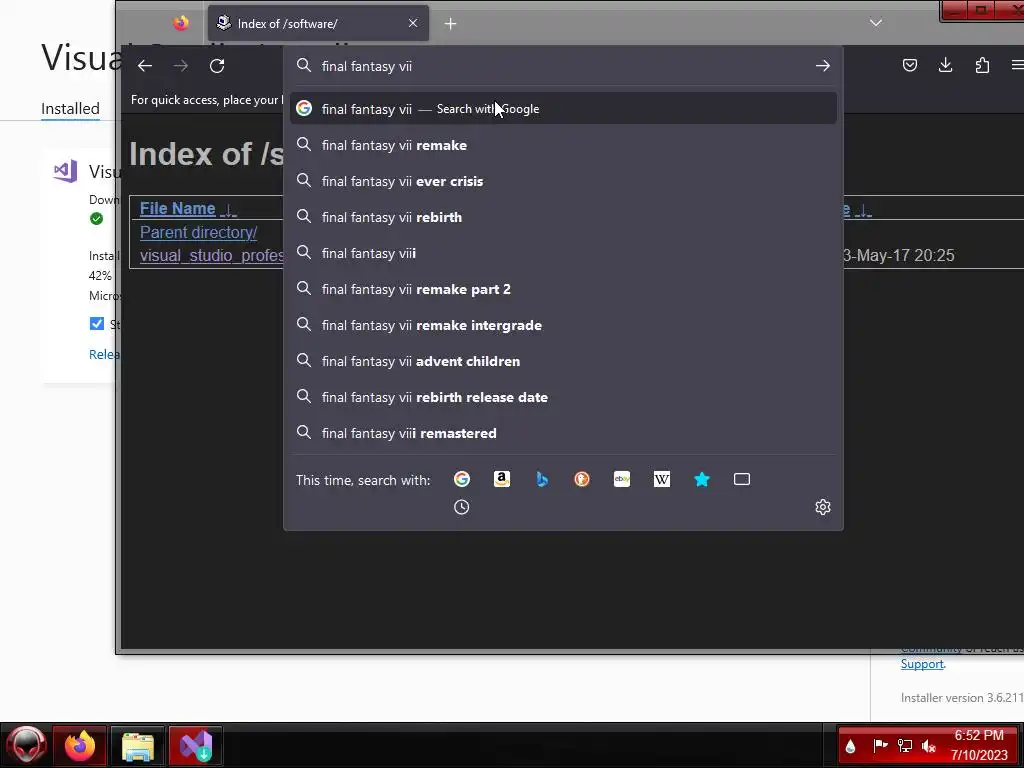Viewport: 1024px width, 768px height.
Task: Switch to Visual Studio Installer taskbar icon
Action: [195, 745]
